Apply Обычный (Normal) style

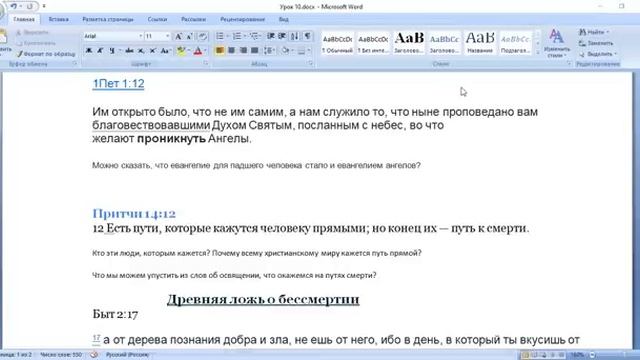coord(337,43)
